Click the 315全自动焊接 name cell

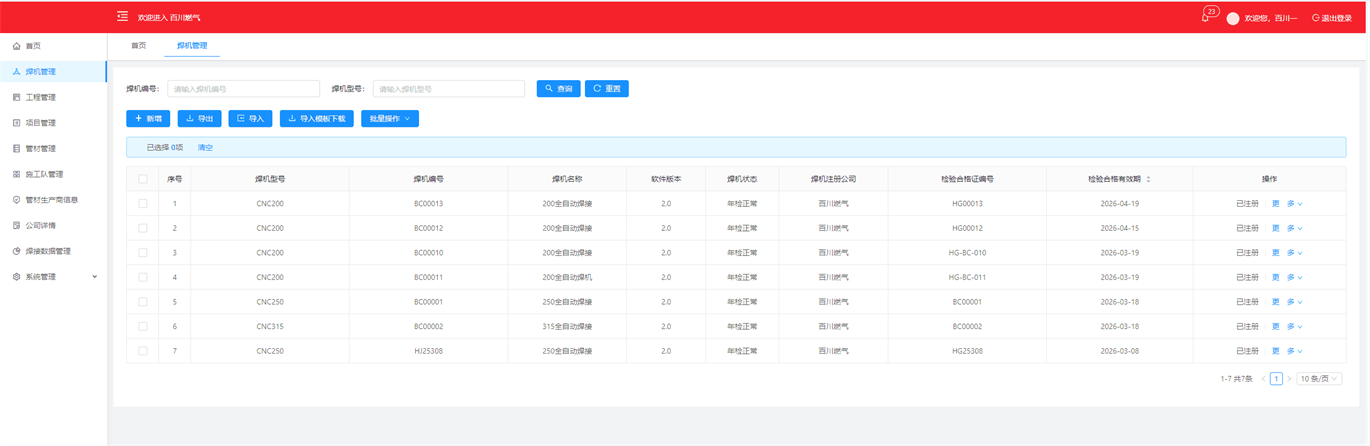point(567,326)
